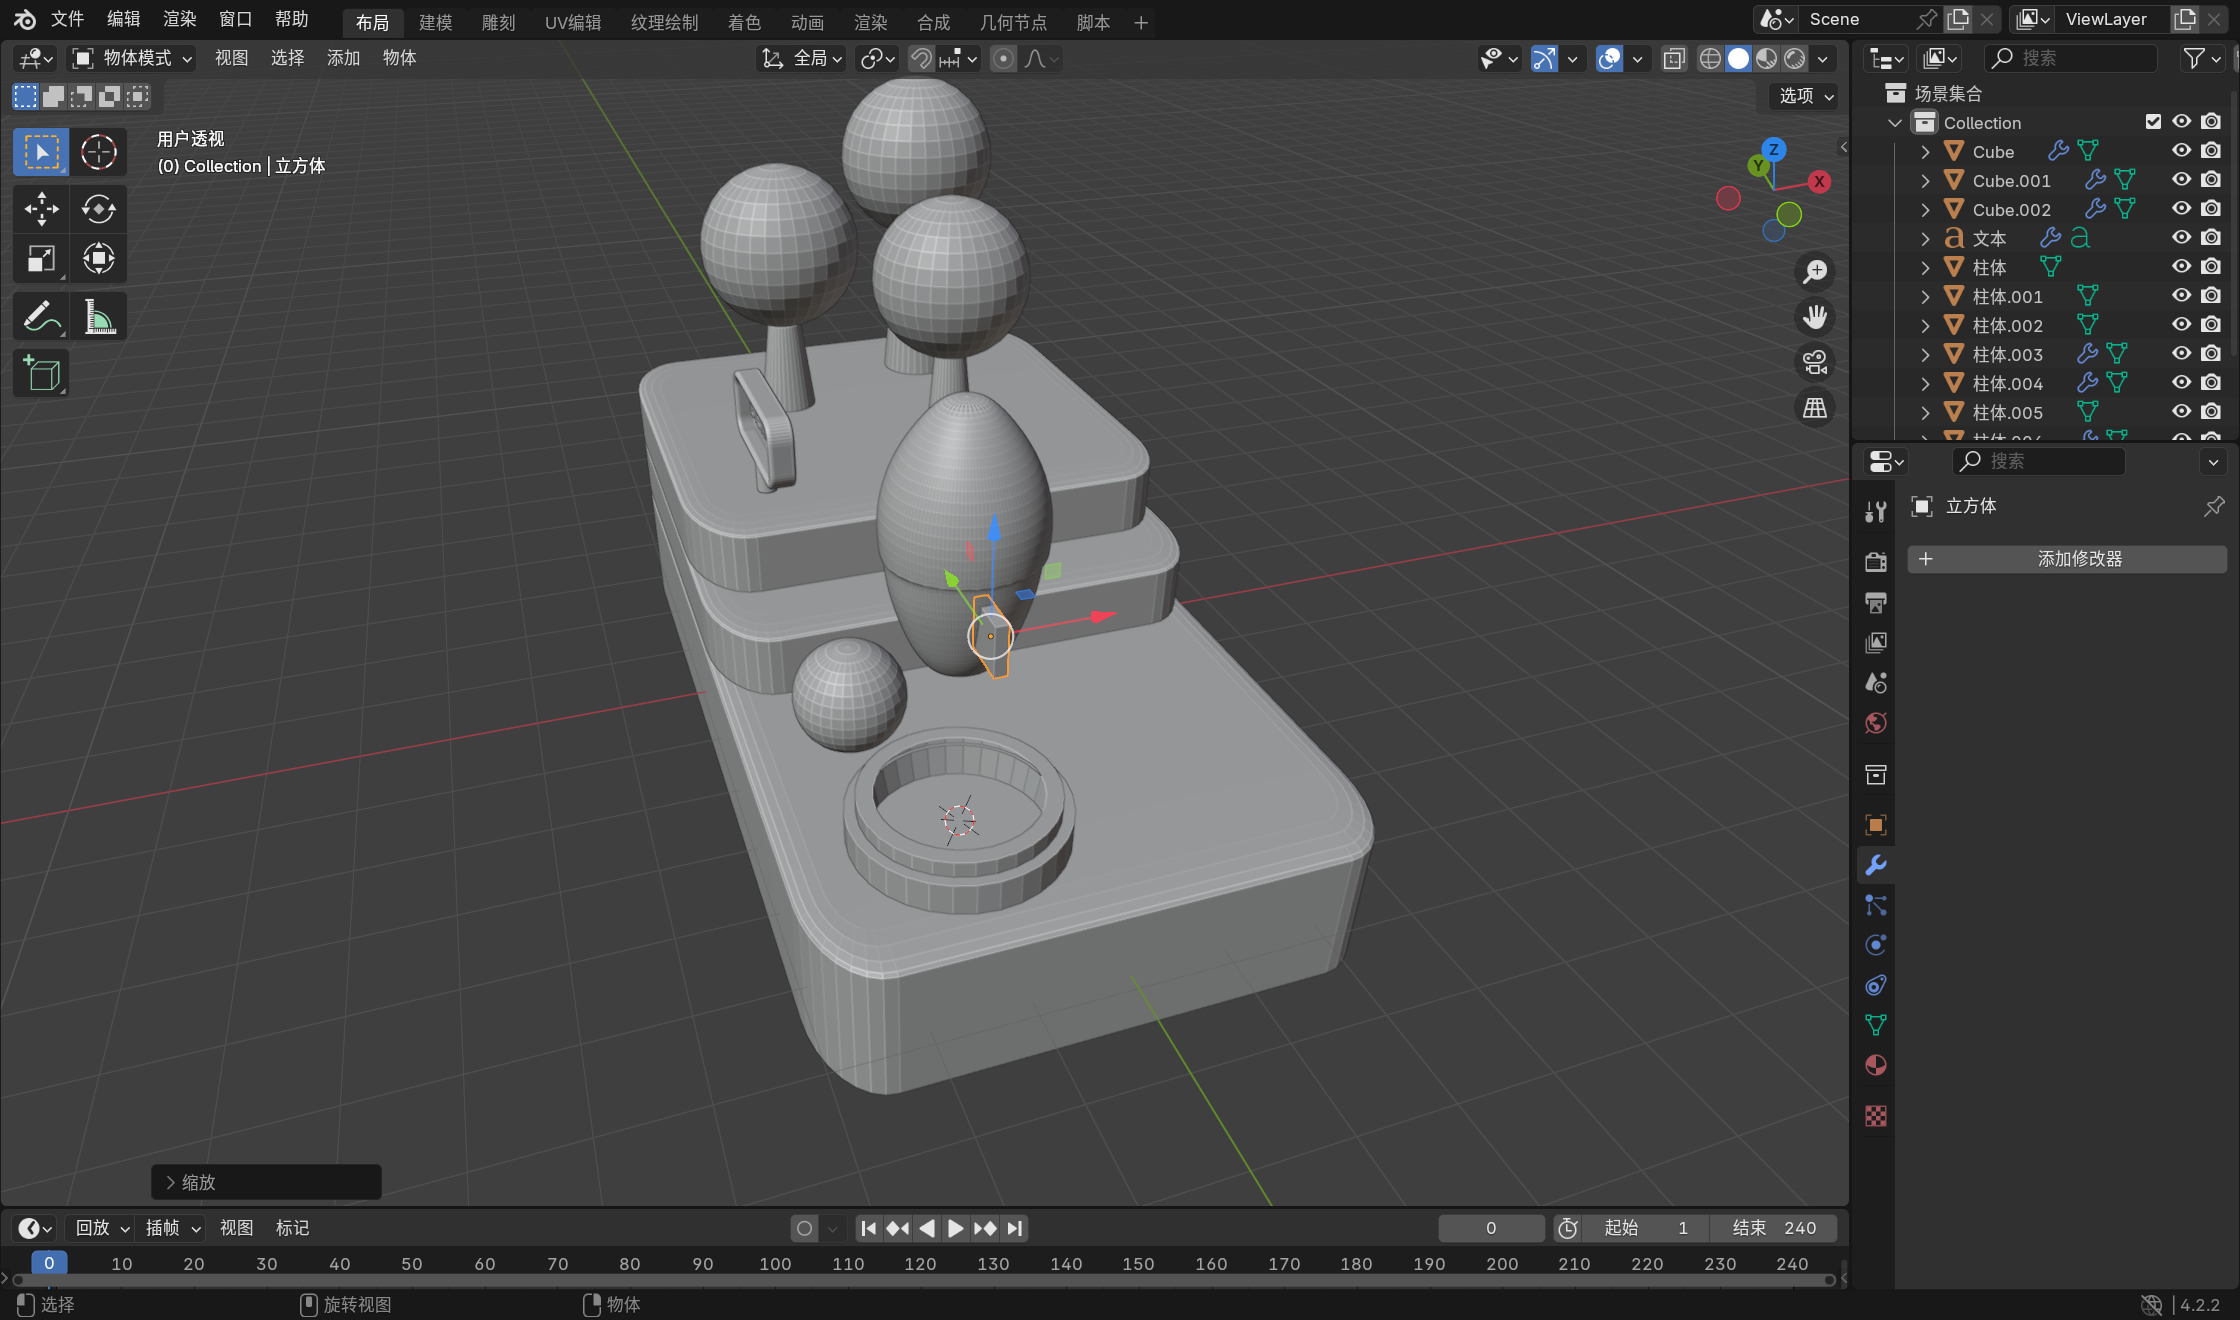Open the 选项 options dropdown
Image resolution: width=2240 pixels, height=1320 pixels.
pyautogui.click(x=1805, y=96)
